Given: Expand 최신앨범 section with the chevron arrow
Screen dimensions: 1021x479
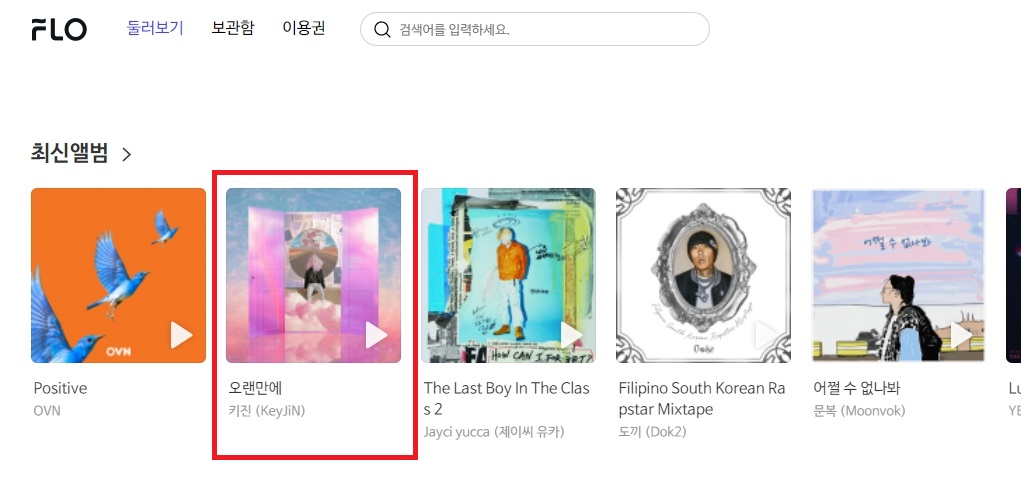Looking at the screenshot, I should [127, 154].
